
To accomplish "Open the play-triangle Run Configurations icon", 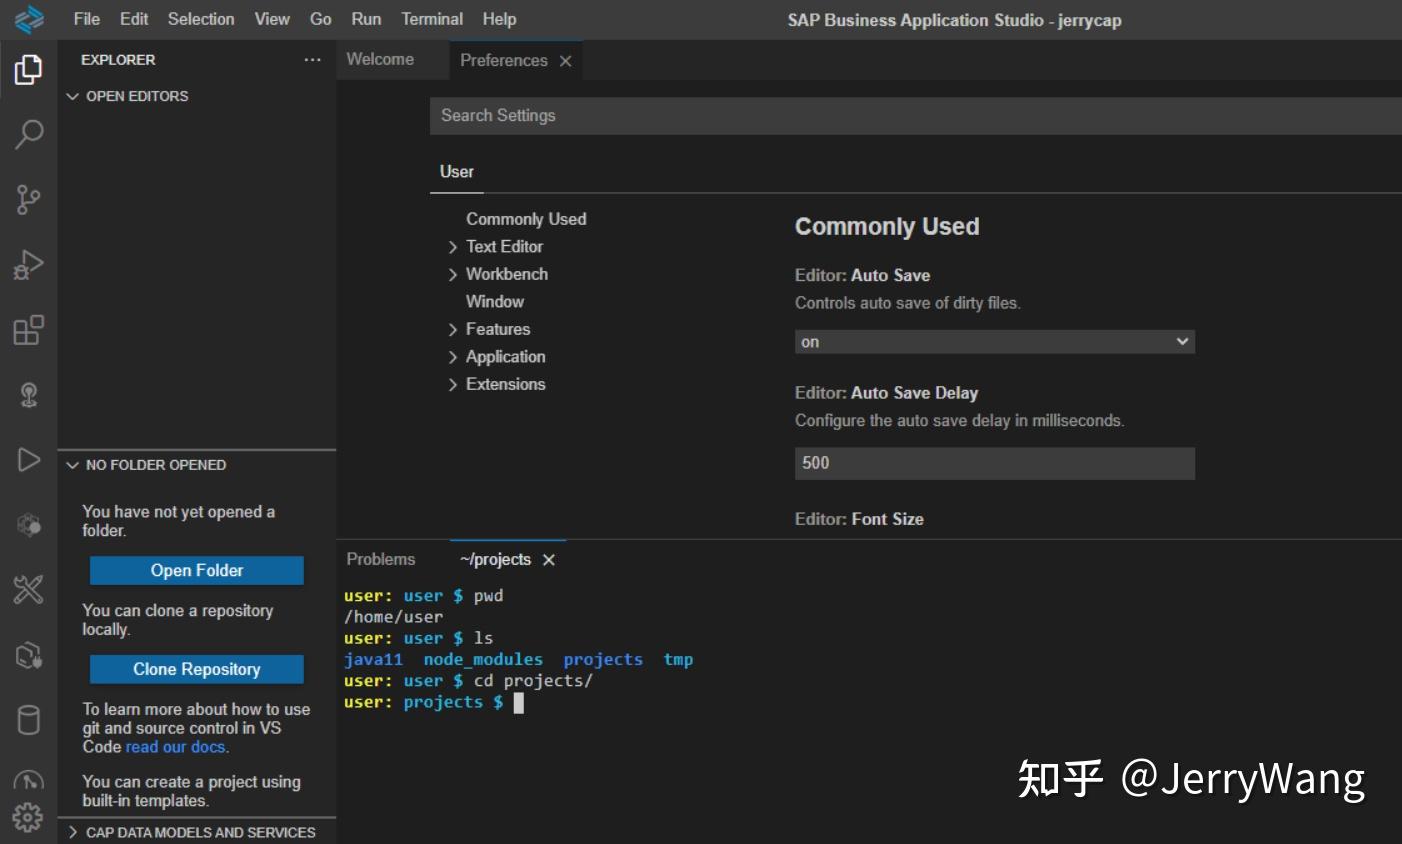I will point(28,460).
